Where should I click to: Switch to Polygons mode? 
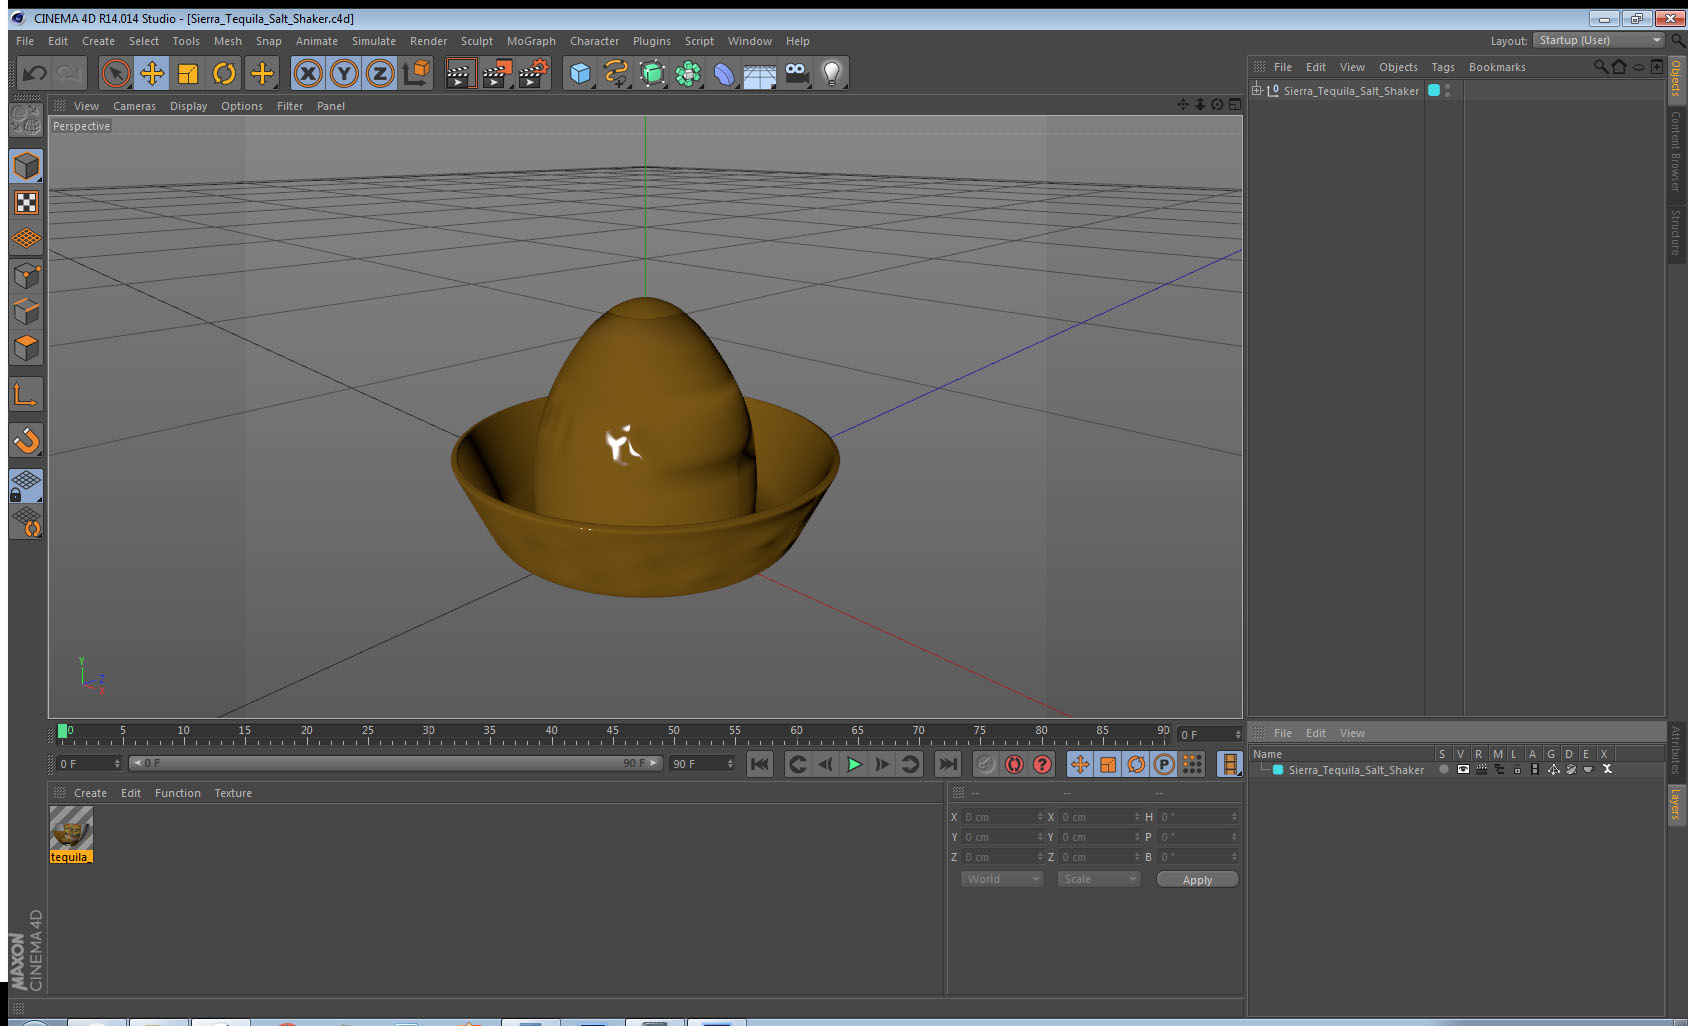click(x=26, y=347)
